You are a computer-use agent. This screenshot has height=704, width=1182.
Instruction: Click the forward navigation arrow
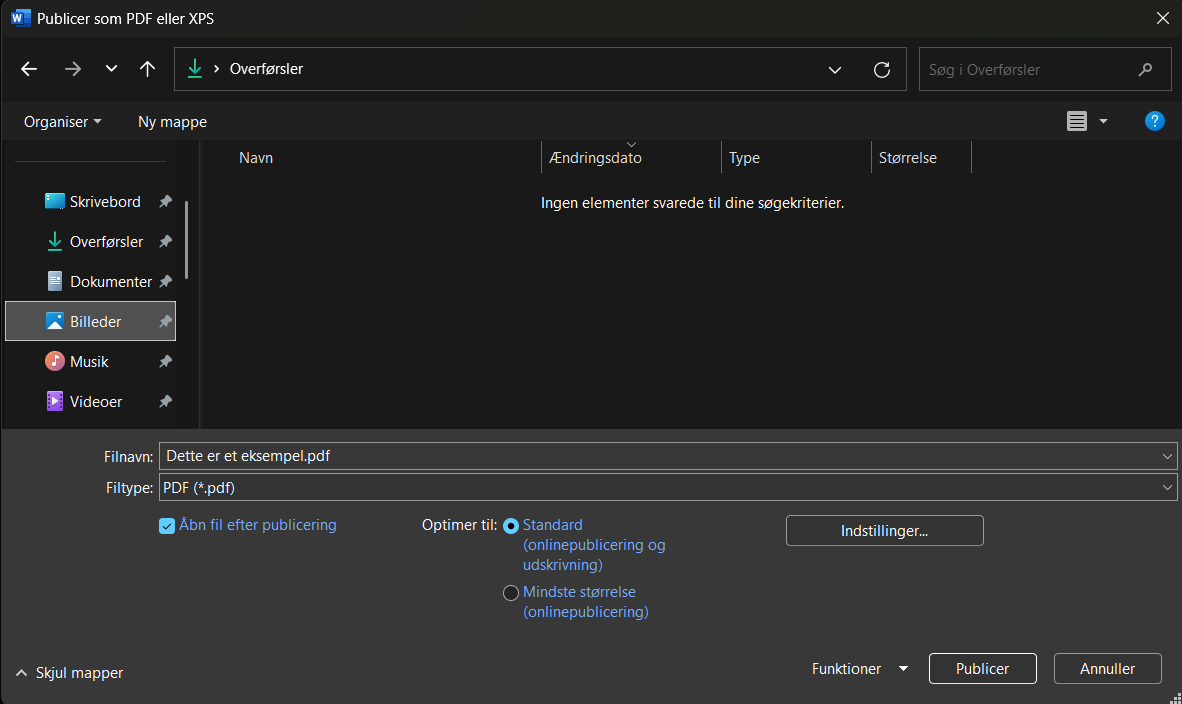[x=72, y=69]
